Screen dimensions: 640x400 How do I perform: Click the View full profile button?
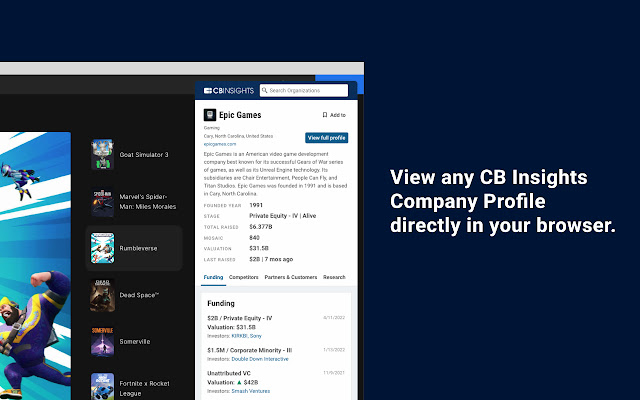click(327, 138)
